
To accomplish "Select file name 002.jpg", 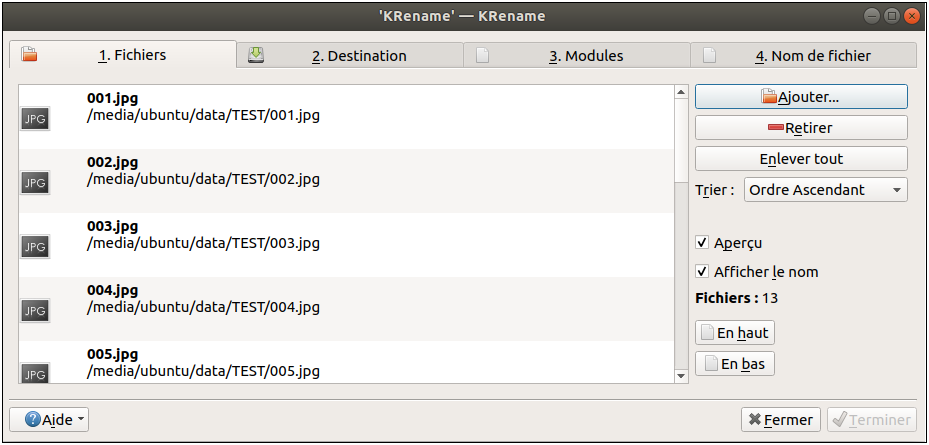I will pyautogui.click(x=113, y=162).
